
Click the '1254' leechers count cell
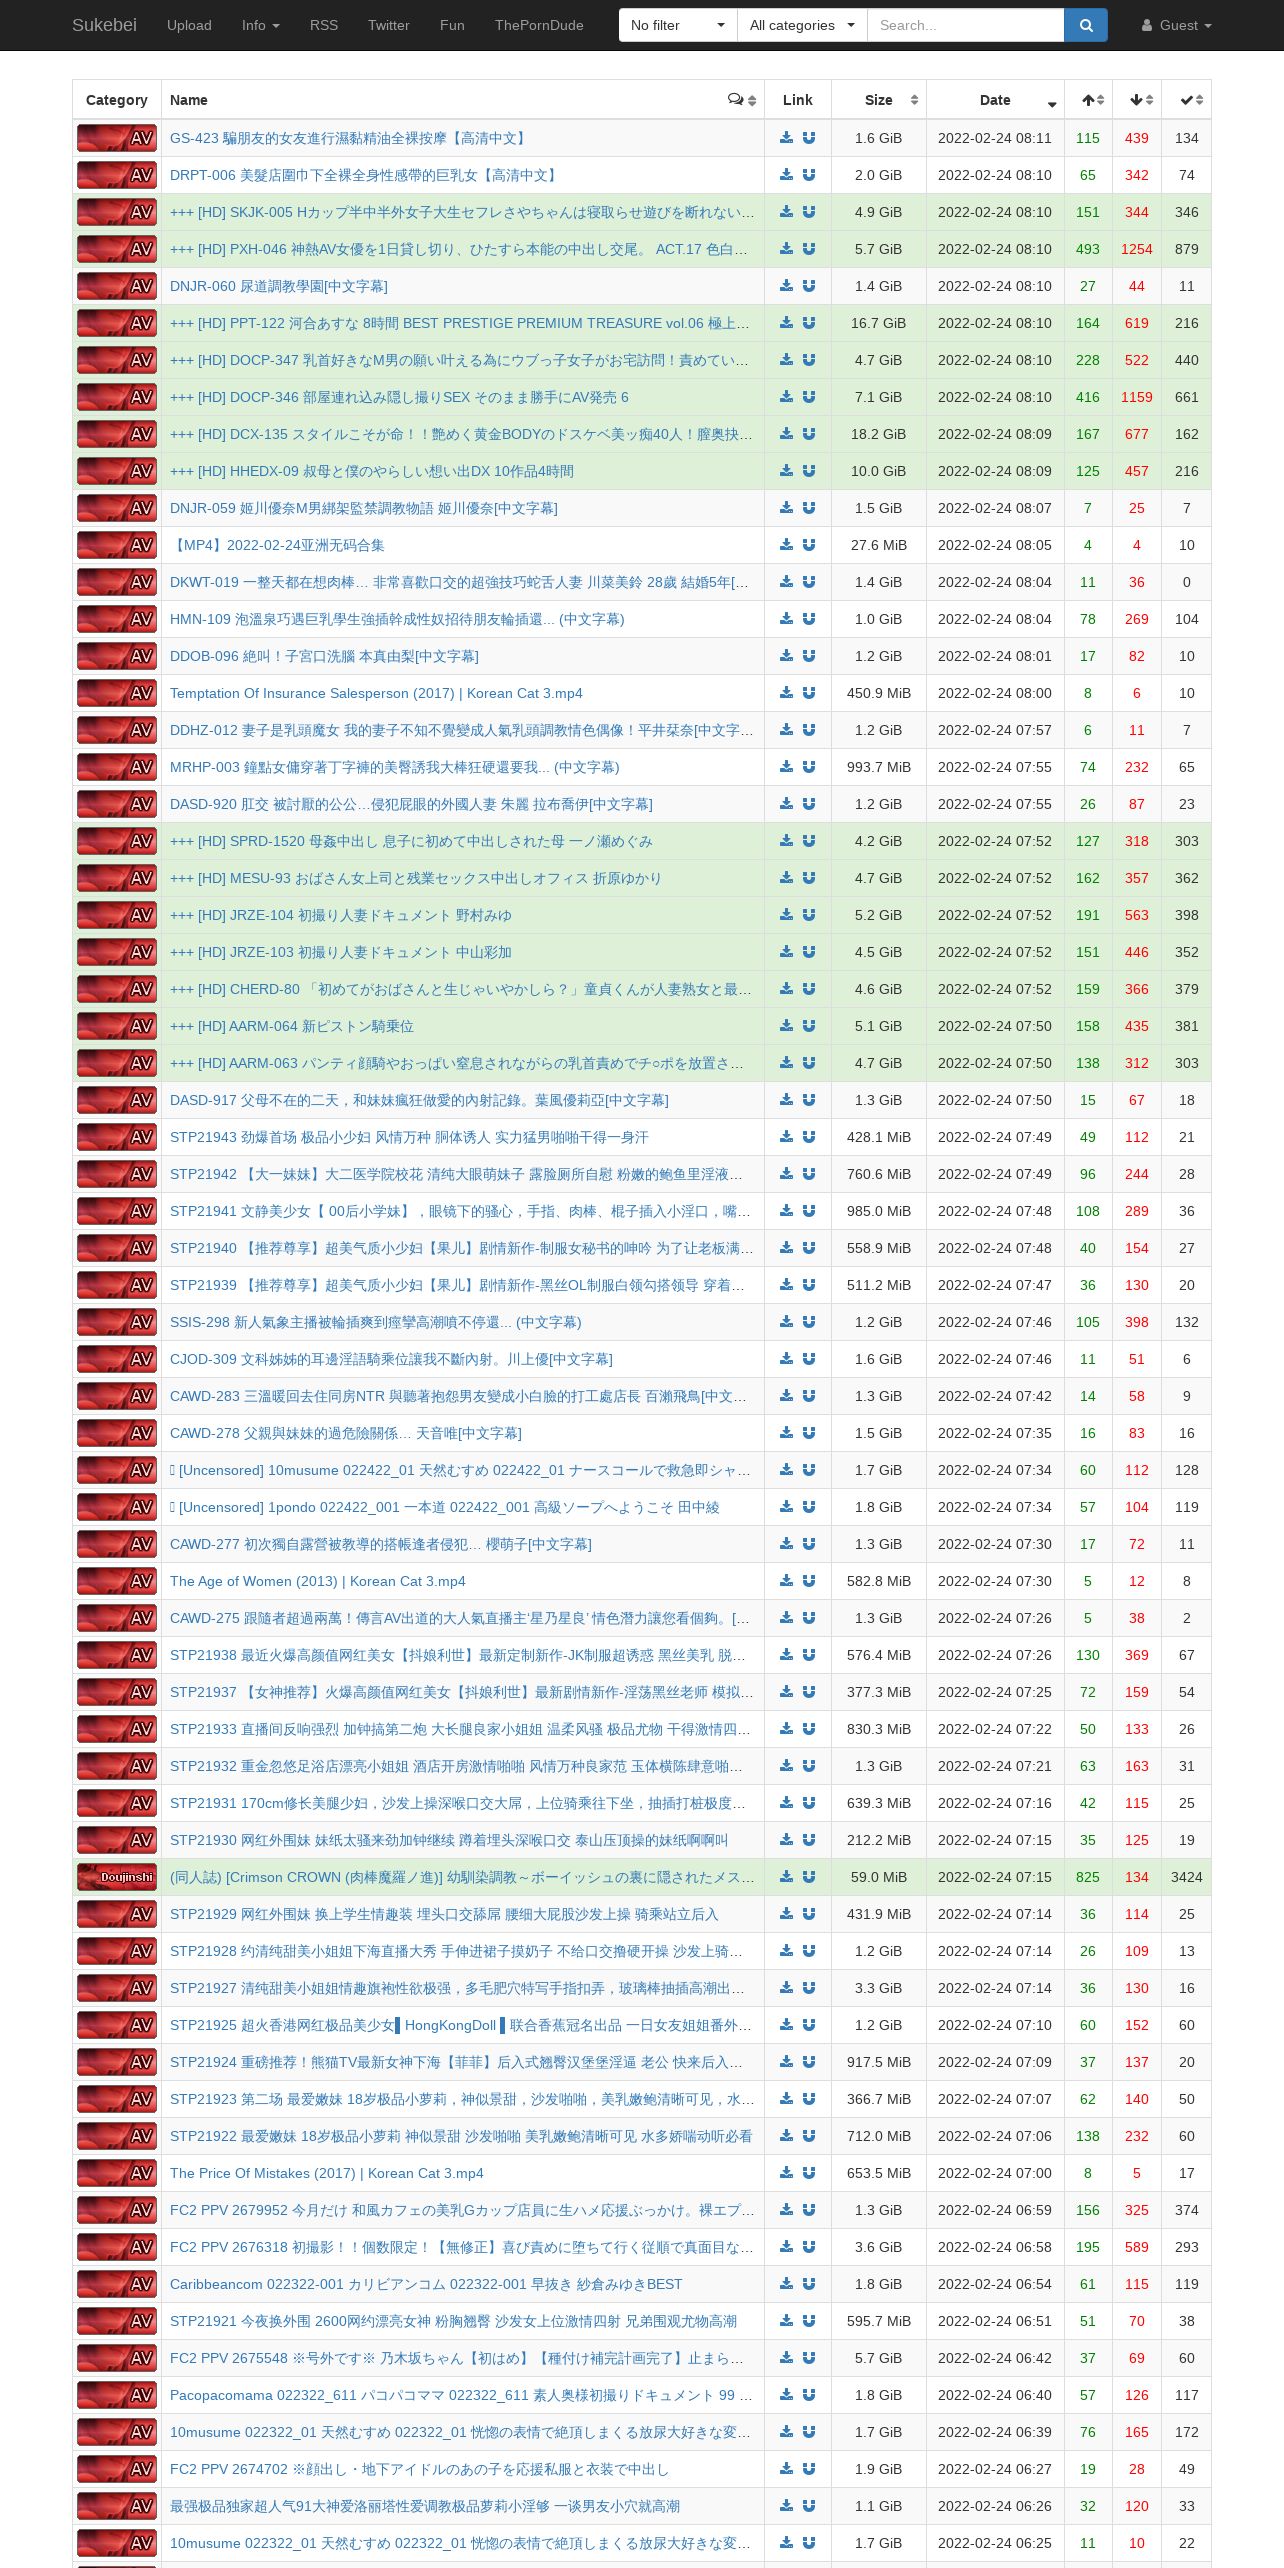[1137, 249]
